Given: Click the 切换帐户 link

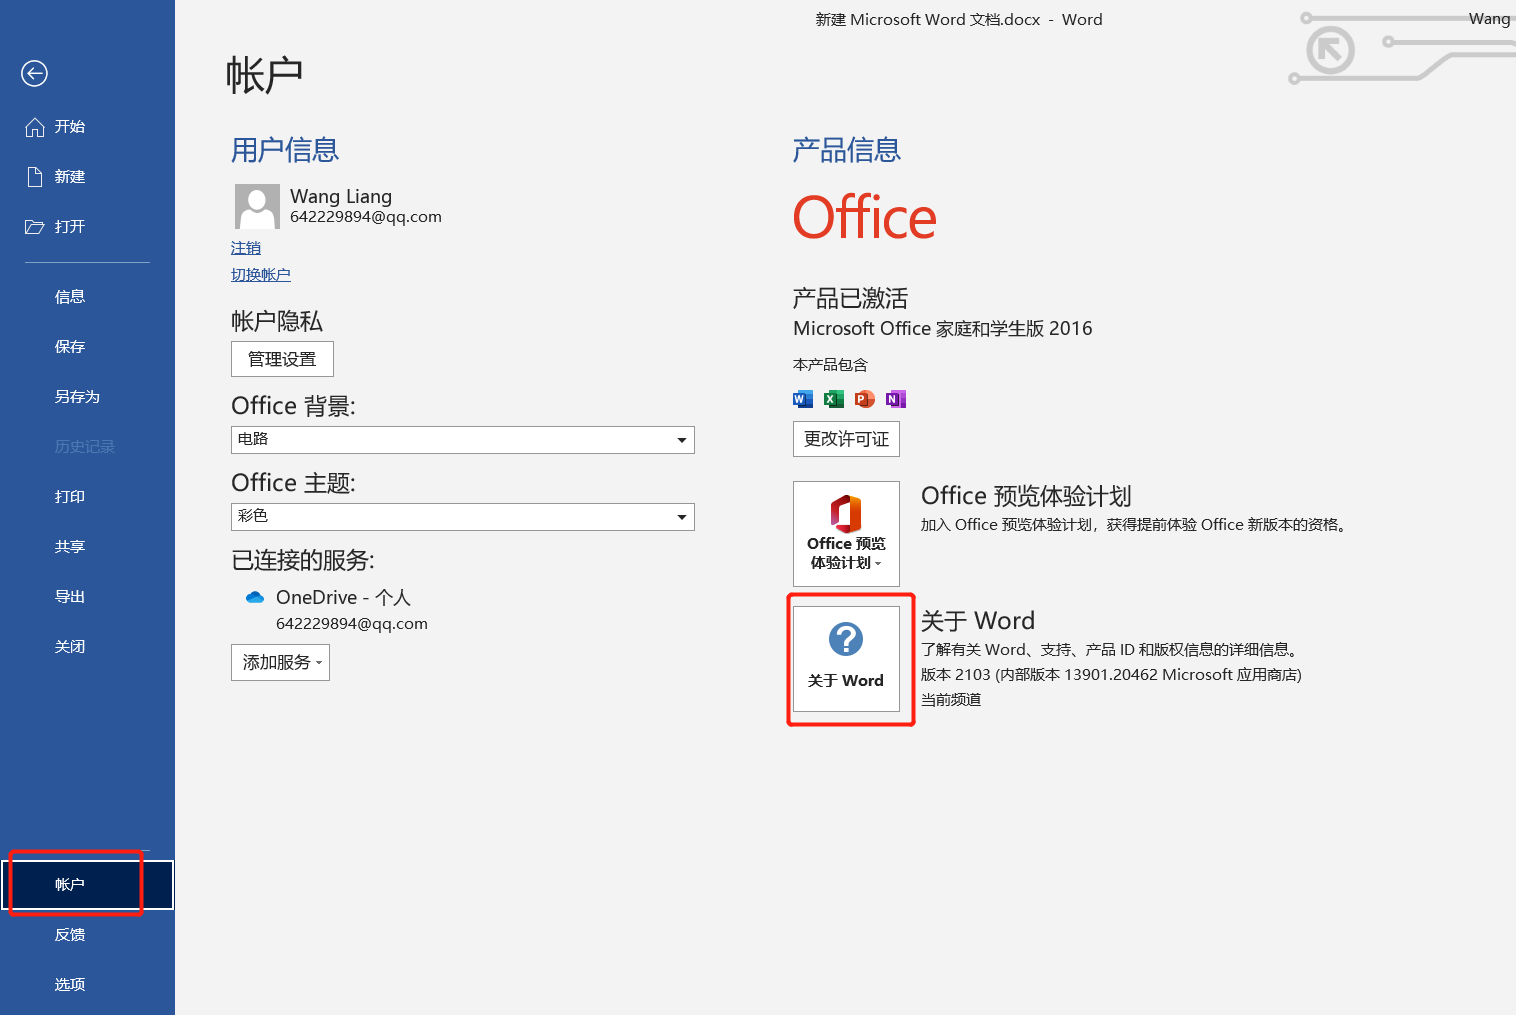Looking at the screenshot, I should pyautogui.click(x=261, y=275).
